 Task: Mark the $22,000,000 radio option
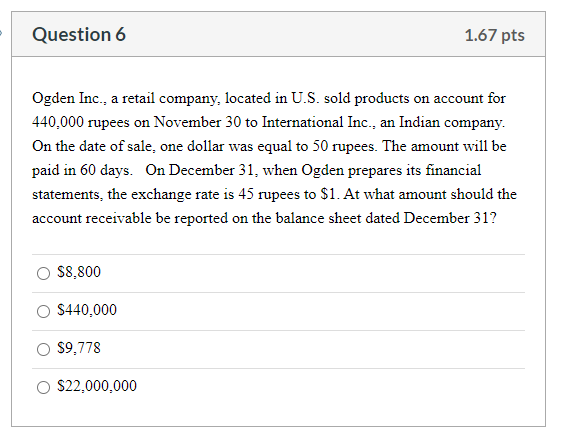click(43, 387)
